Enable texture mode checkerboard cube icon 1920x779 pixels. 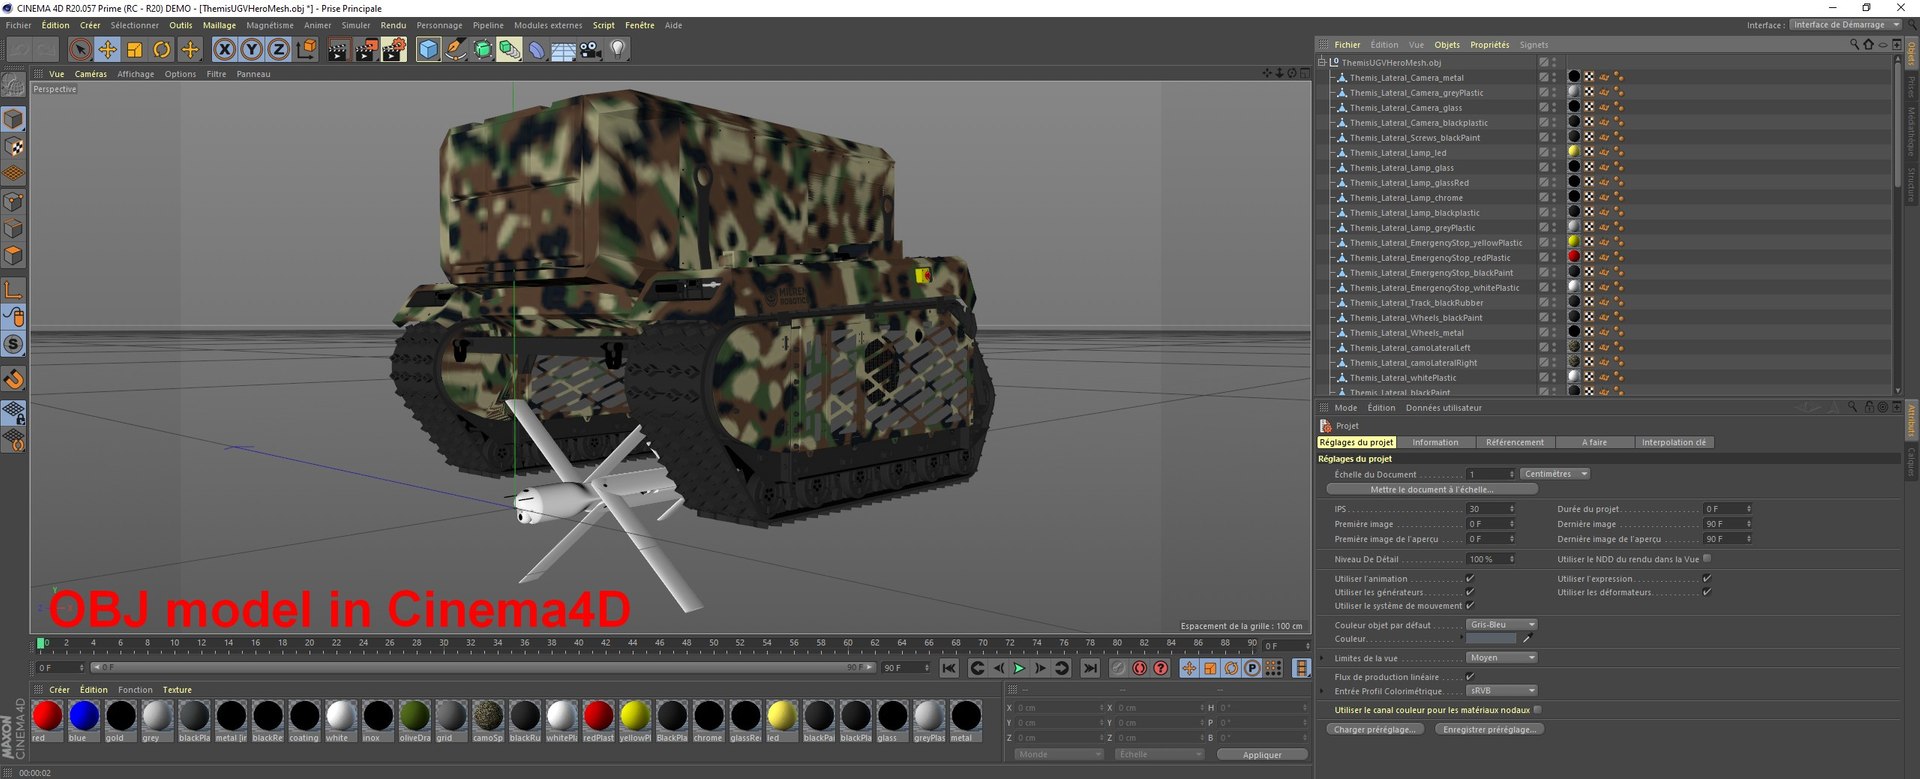click(x=14, y=147)
